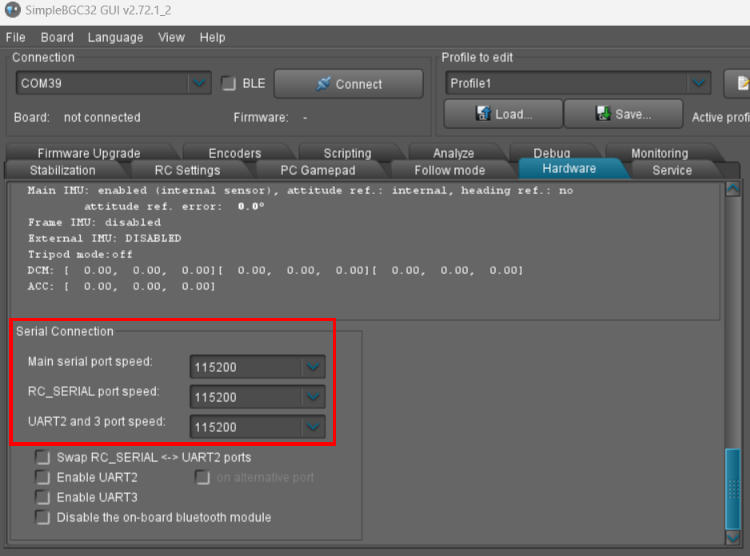
Task: Open the View menu
Action: point(171,37)
